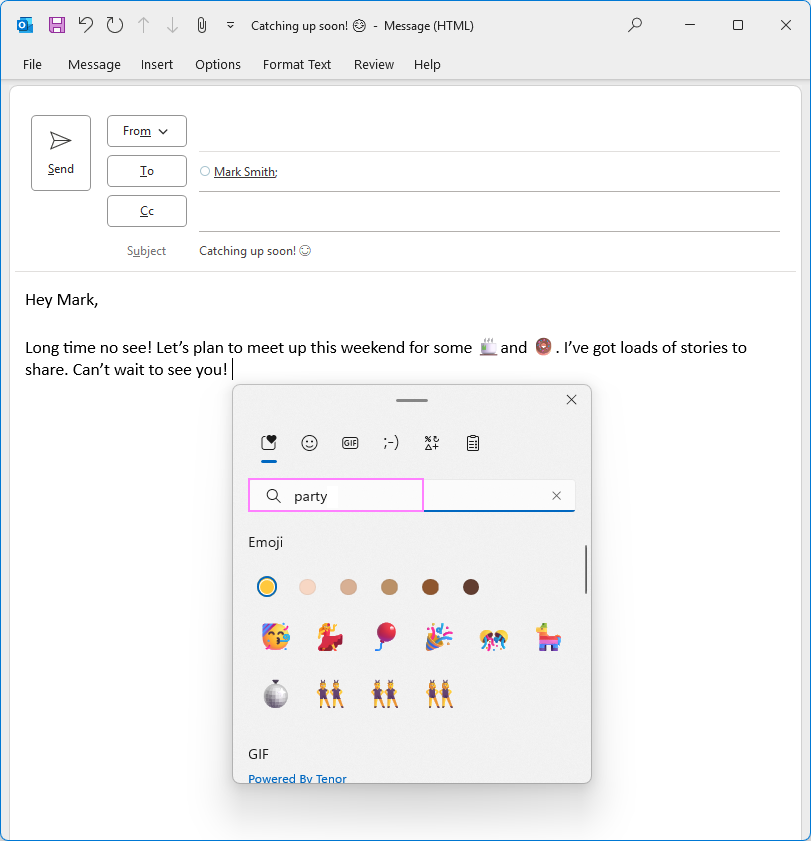811x841 pixels.
Task: Open the Symbols tab in emoji picker
Action: coord(432,443)
